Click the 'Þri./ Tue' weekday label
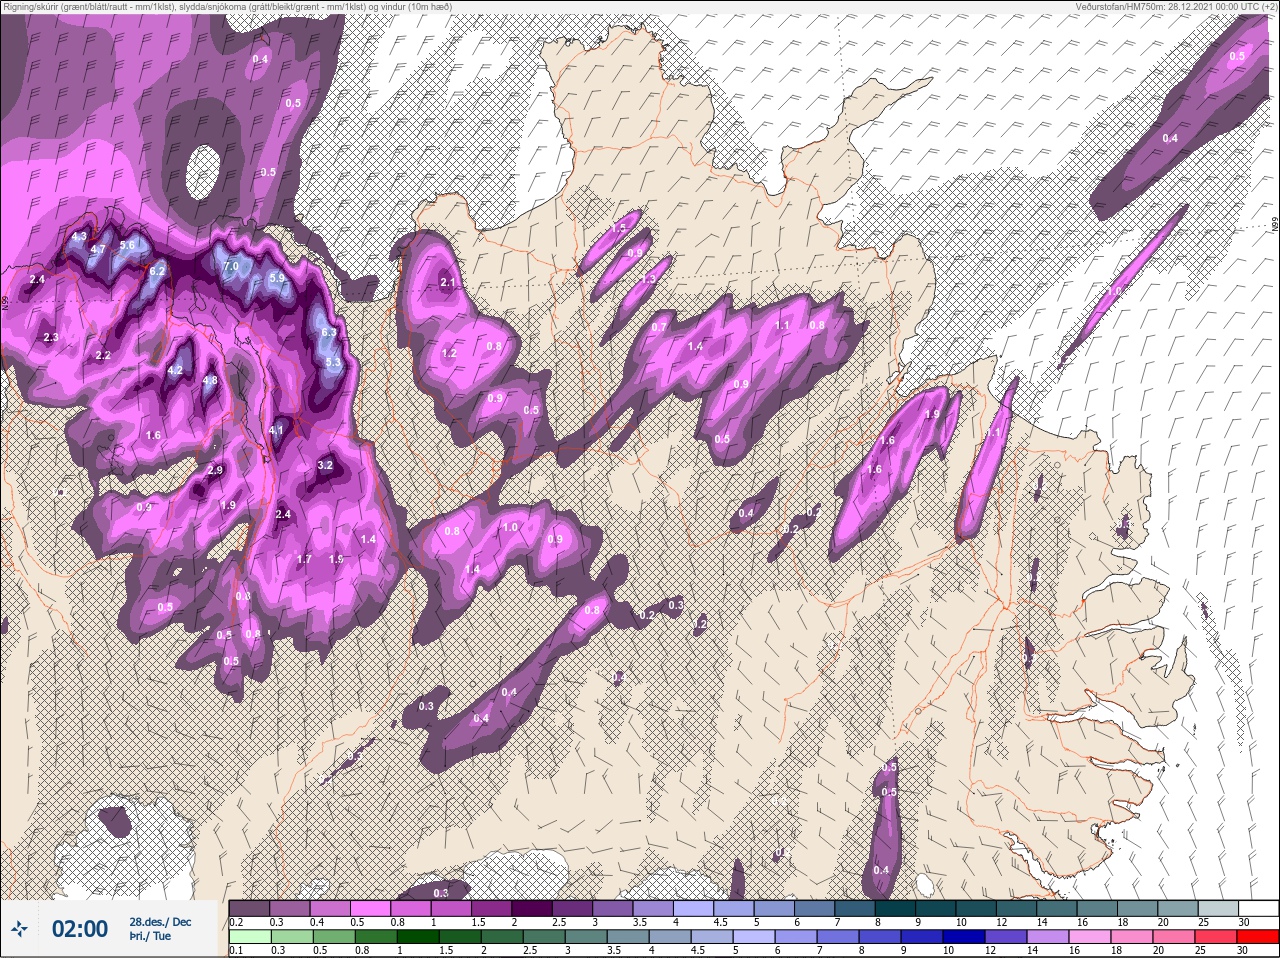Viewport: 1280px width, 958px height. click(150, 936)
